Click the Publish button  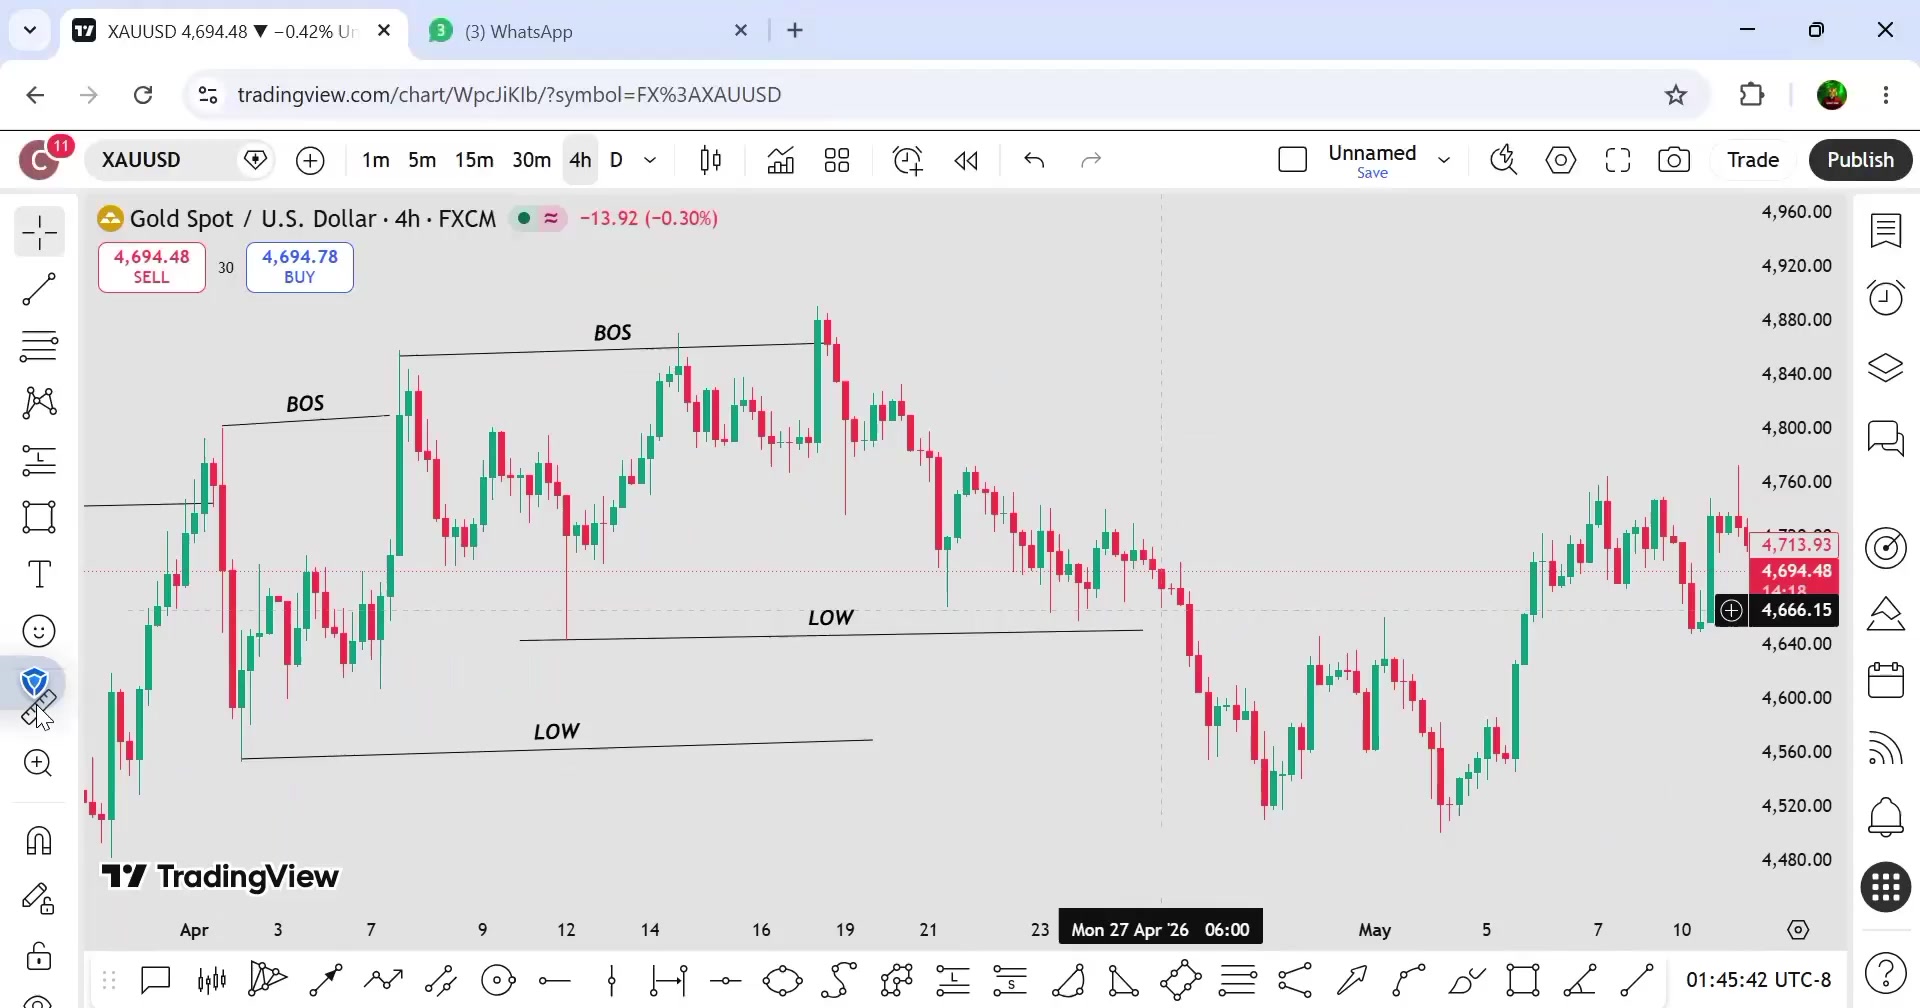point(1860,160)
